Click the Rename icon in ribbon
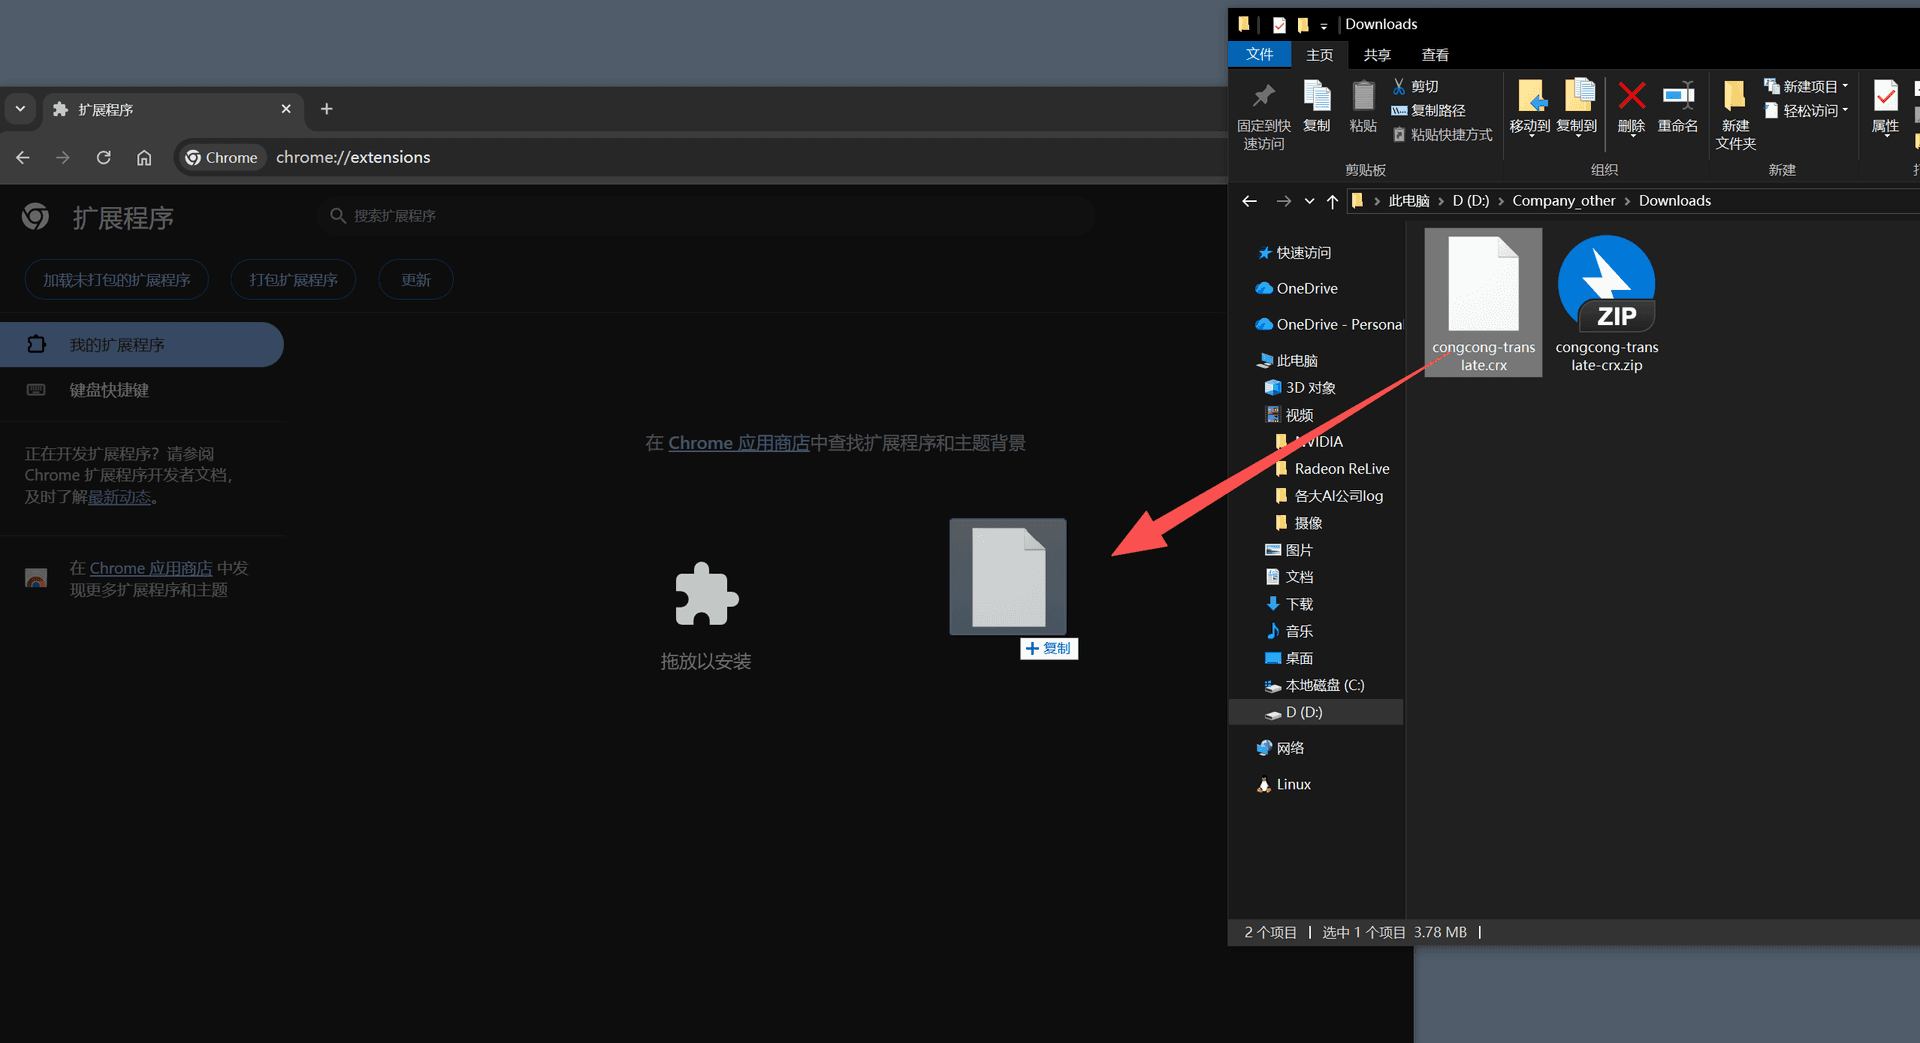Viewport: 1920px width, 1043px height. pos(1677,107)
